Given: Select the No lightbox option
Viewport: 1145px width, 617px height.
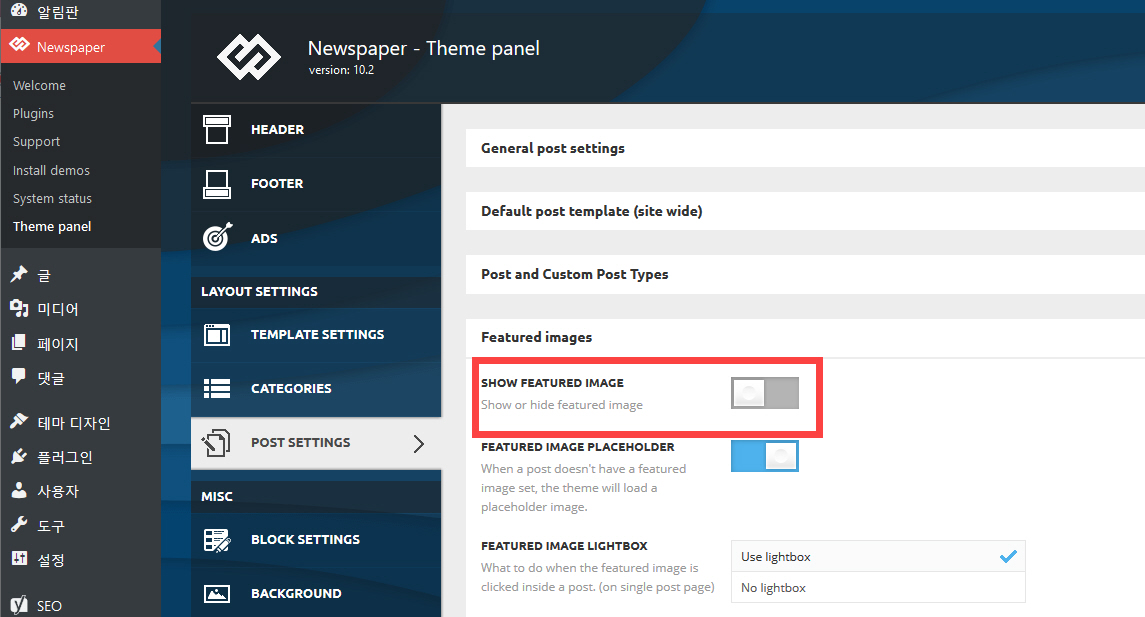Looking at the screenshot, I should coord(878,588).
